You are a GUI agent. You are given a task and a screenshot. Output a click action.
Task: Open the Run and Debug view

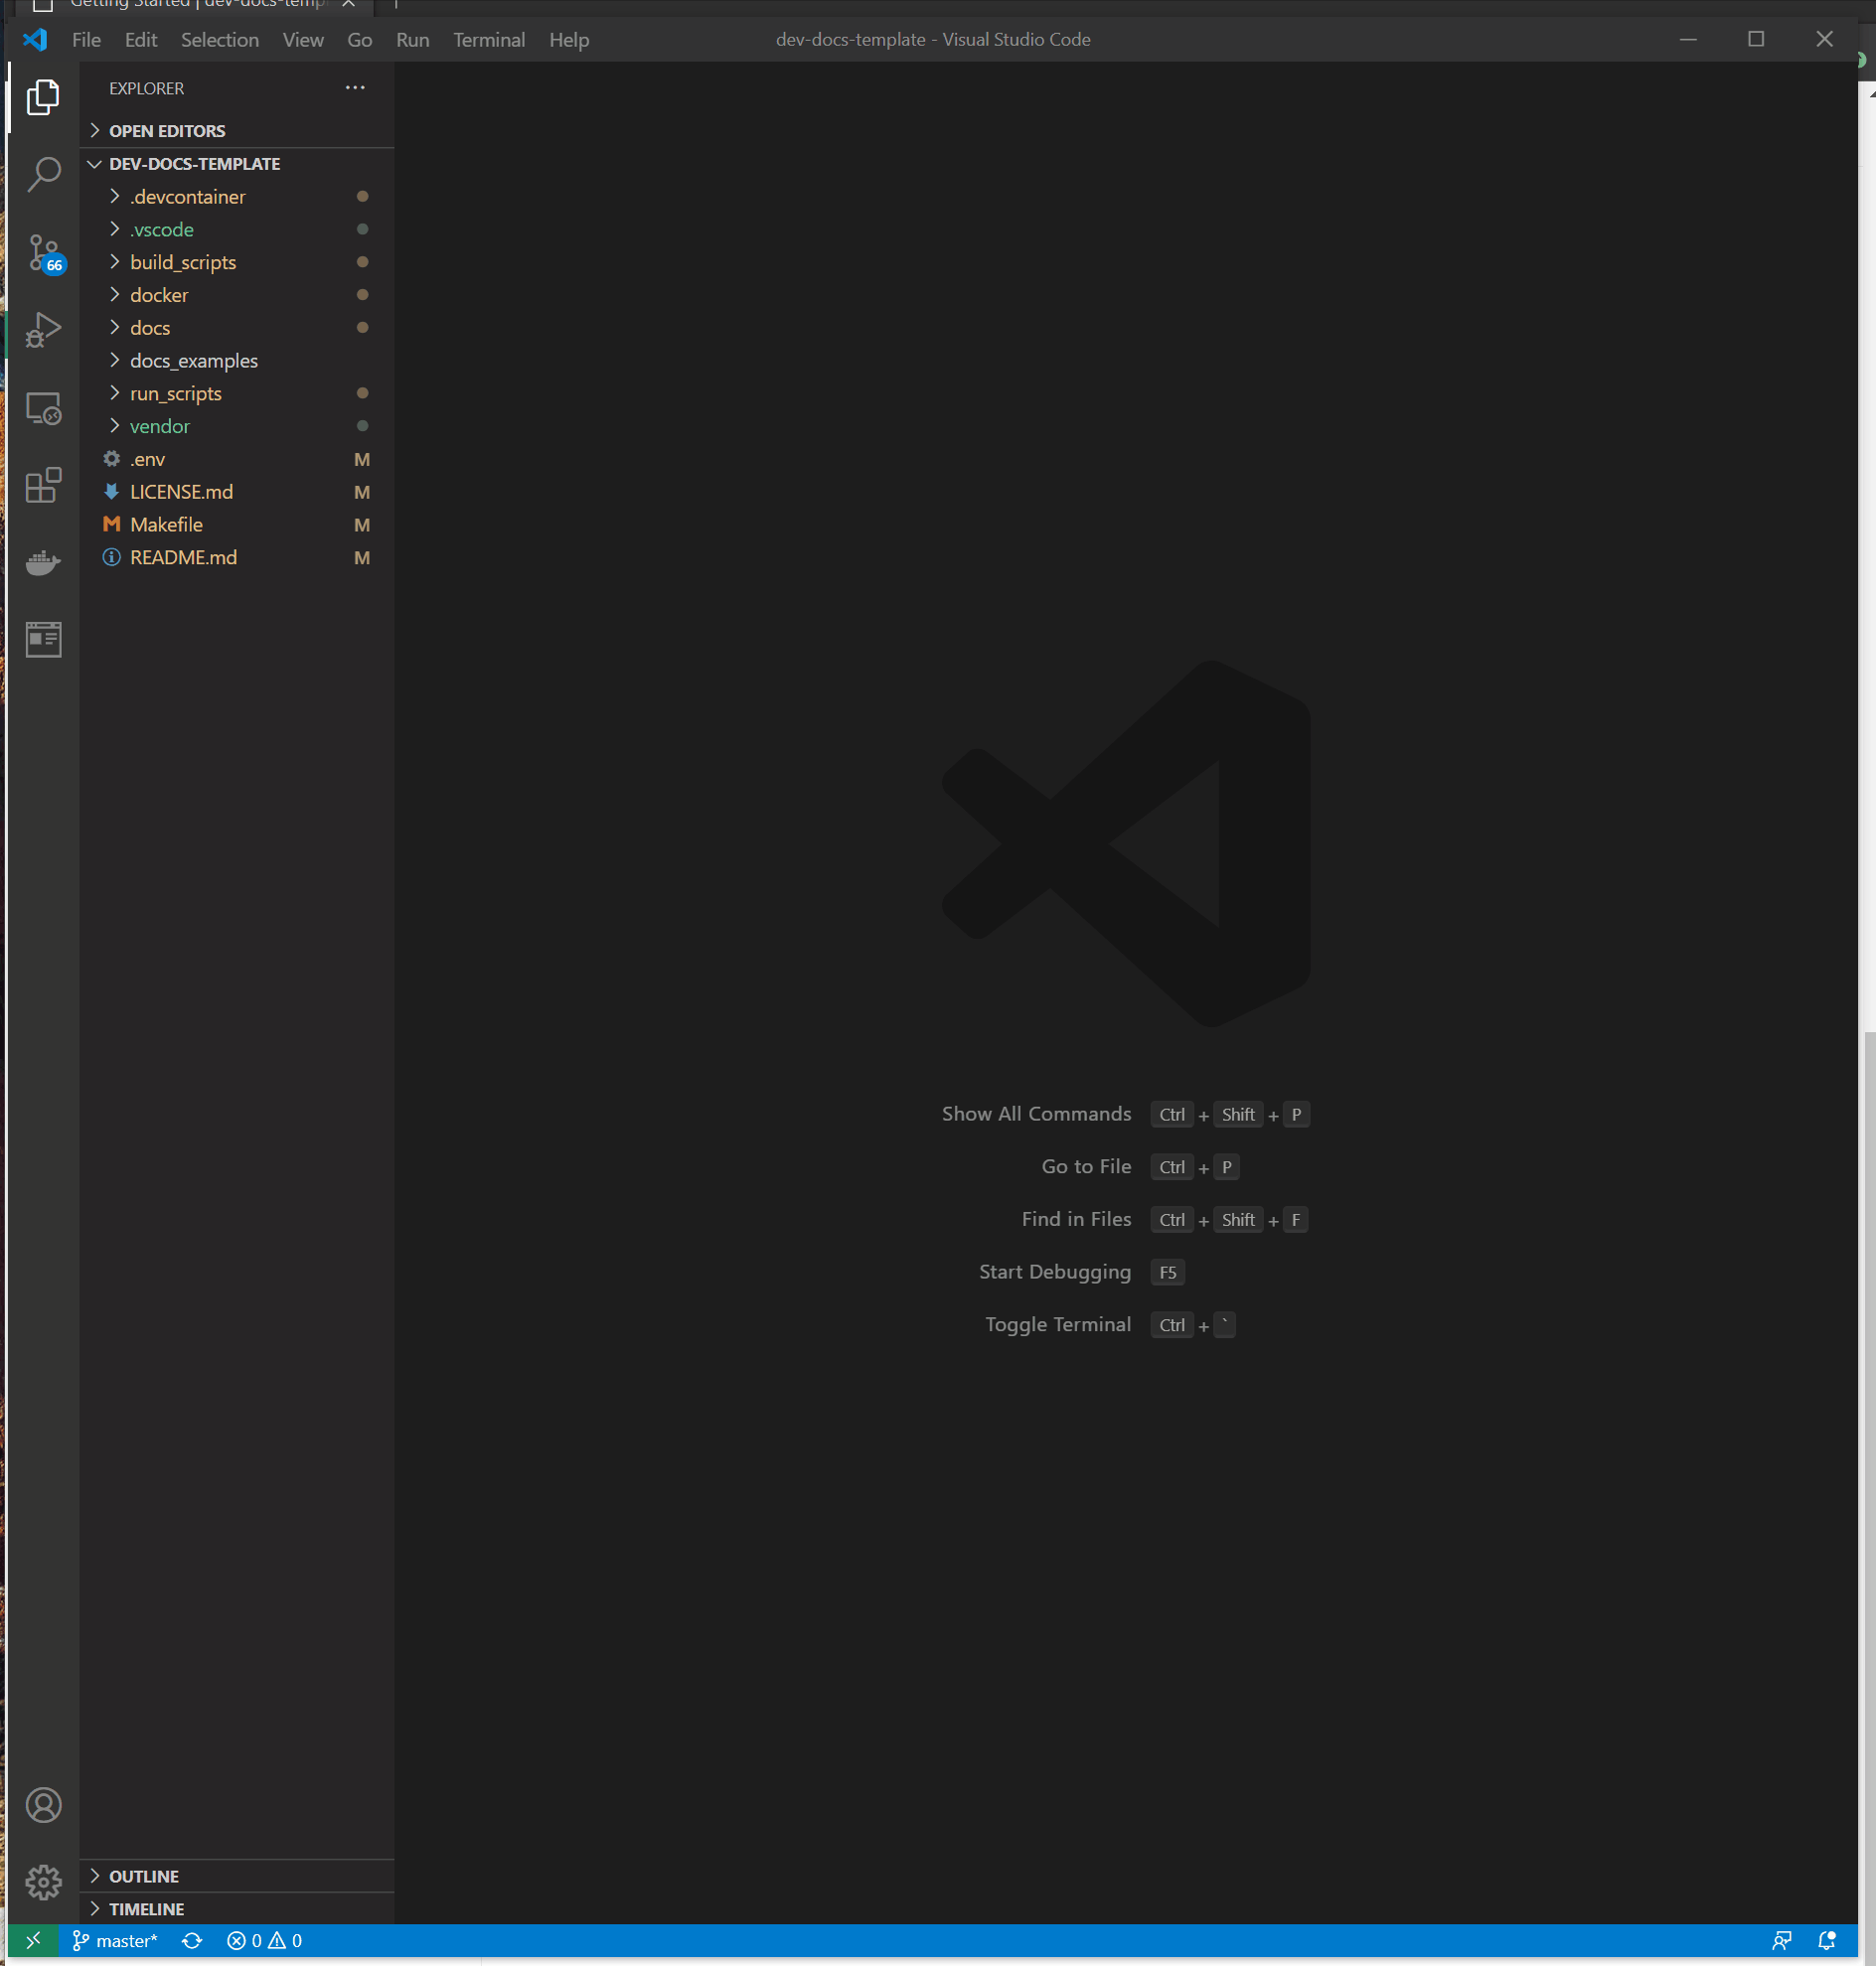click(x=43, y=330)
